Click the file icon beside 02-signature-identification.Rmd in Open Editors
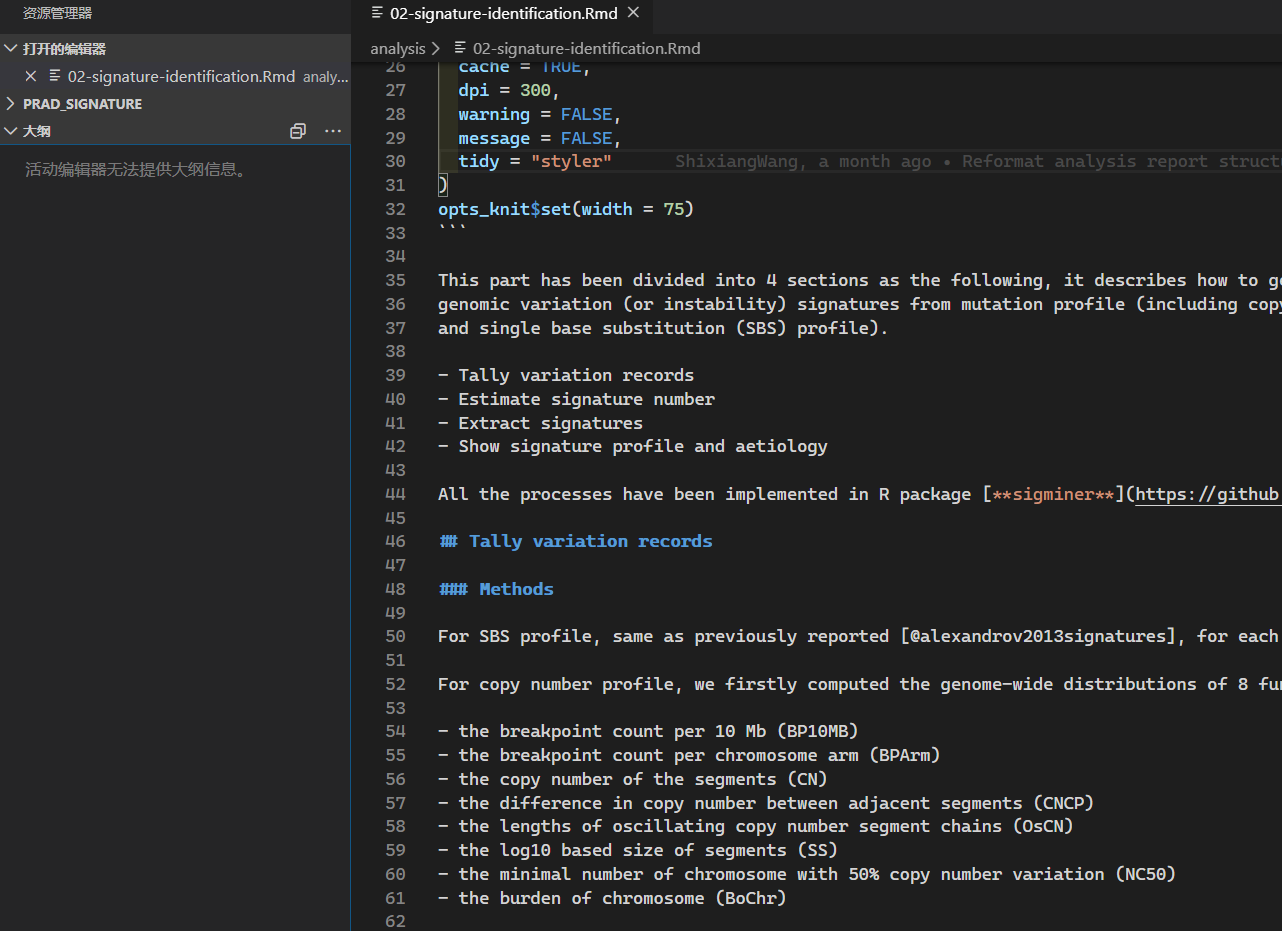1282x931 pixels. click(x=55, y=76)
